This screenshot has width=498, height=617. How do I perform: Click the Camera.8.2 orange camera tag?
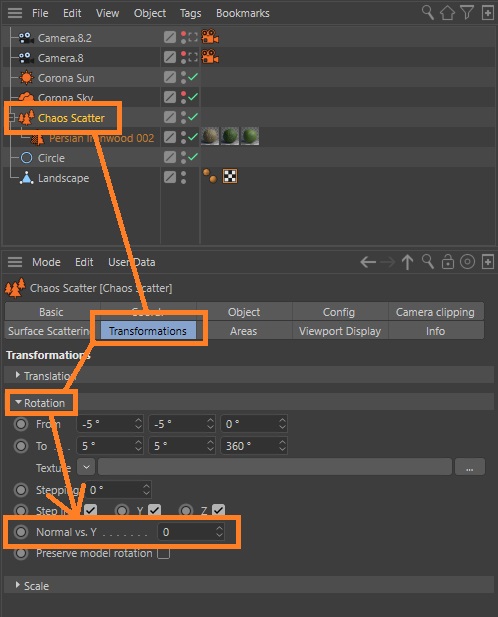click(x=210, y=37)
